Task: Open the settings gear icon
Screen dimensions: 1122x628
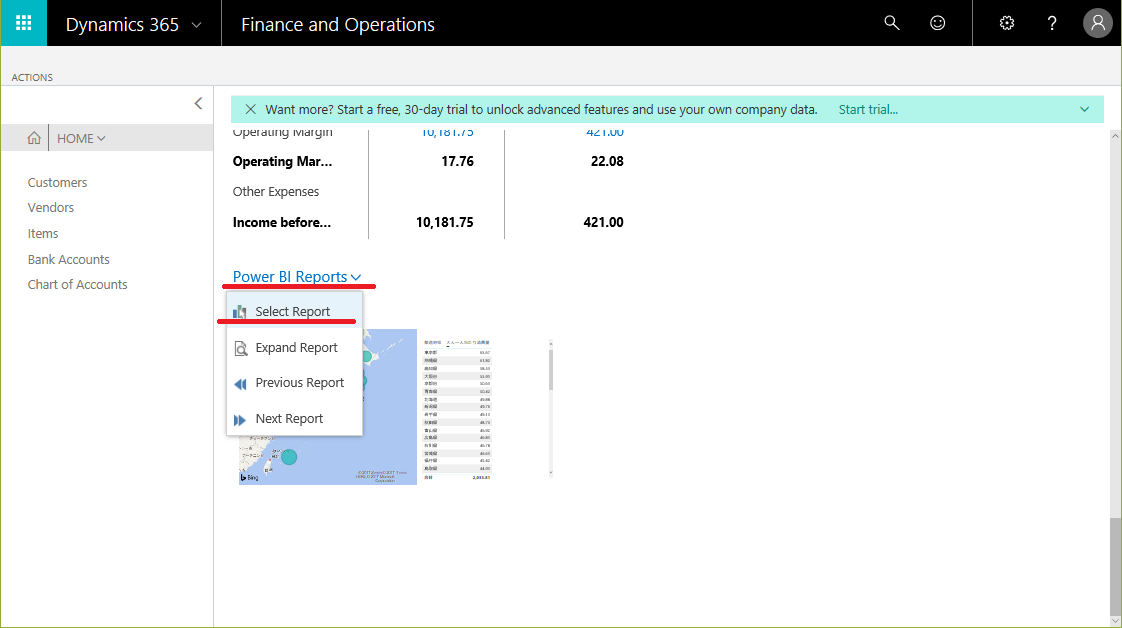Action: [x=1007, y=24]
